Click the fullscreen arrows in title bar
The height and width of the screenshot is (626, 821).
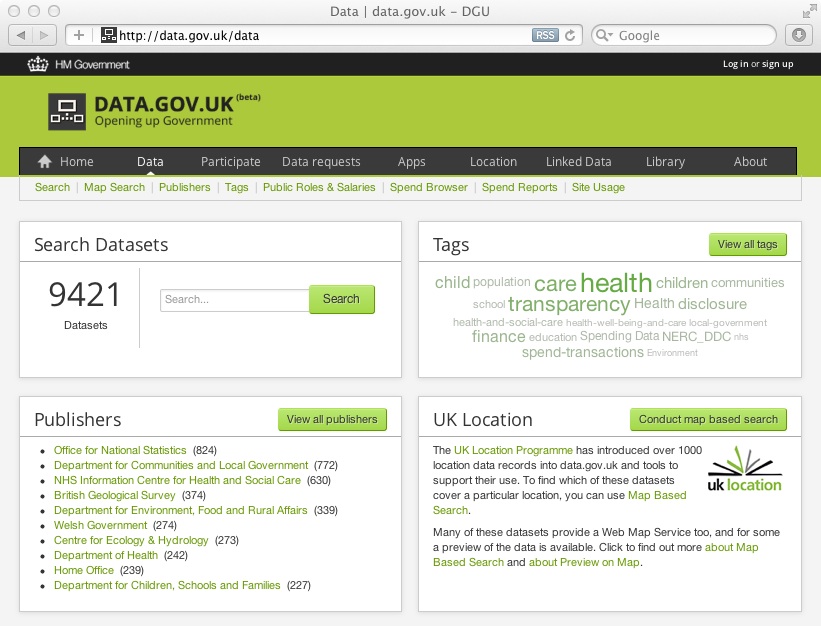click(809, 11)
